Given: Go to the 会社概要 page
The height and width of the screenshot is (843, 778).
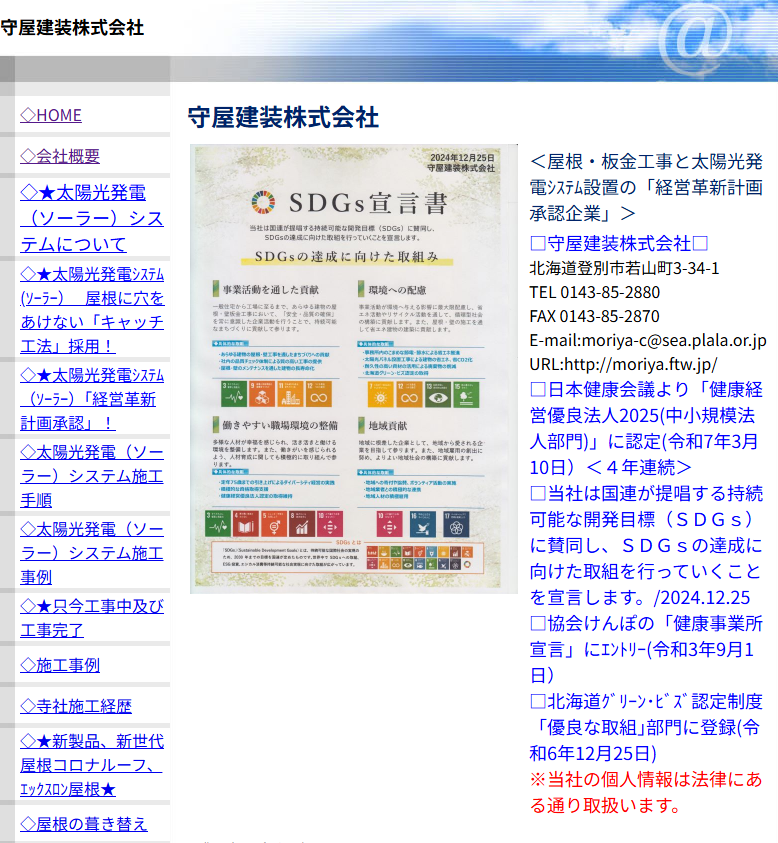Looking at the screenshot, I should [60, 156].
